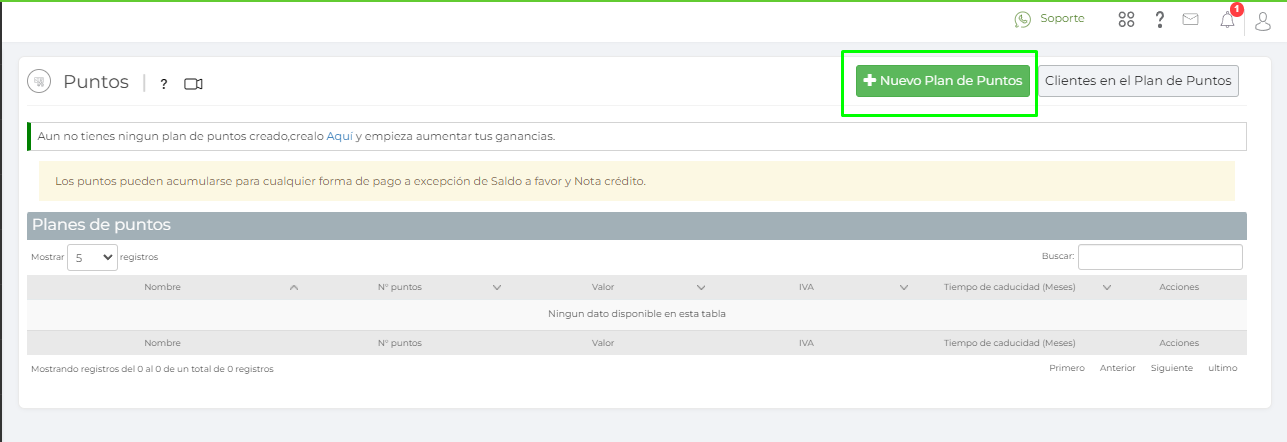Screen dimensions: 1287x442
Task: Sort by IVA column chevron
Action: coord(904,287)
